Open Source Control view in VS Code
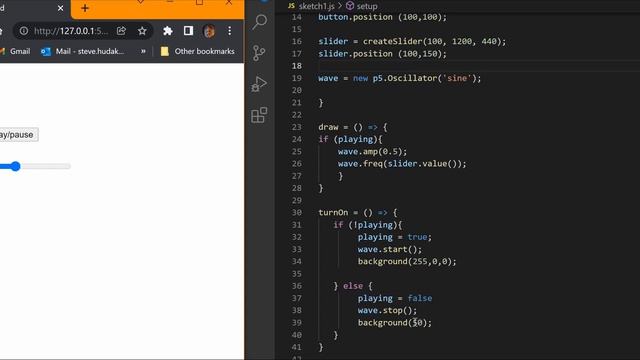 point(259,53)
